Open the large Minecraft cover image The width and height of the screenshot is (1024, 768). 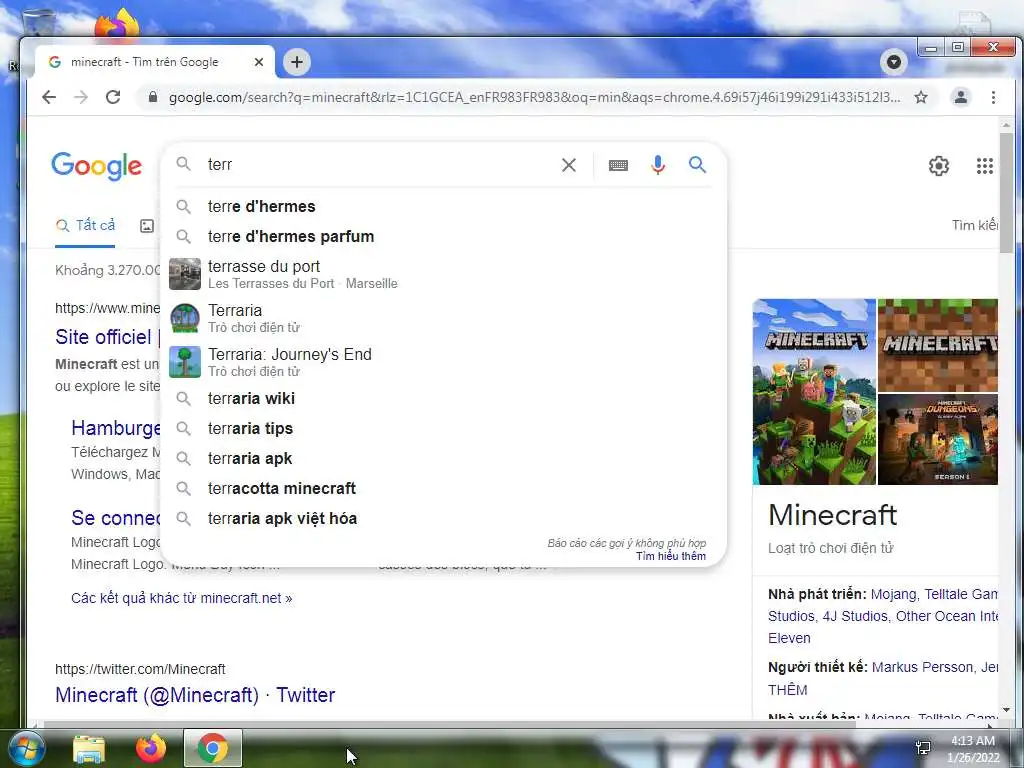(x=814, y=392)
